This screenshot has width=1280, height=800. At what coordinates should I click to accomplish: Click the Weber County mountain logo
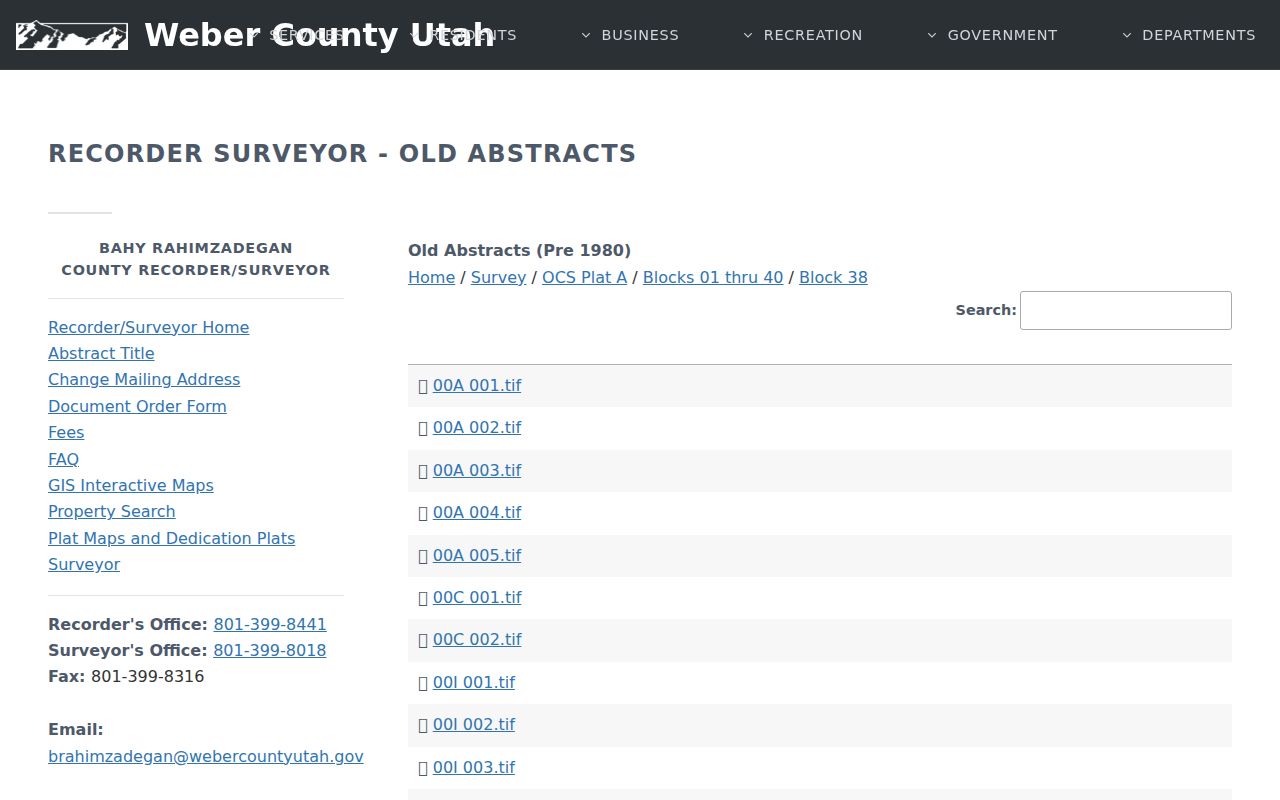(72, 35)
